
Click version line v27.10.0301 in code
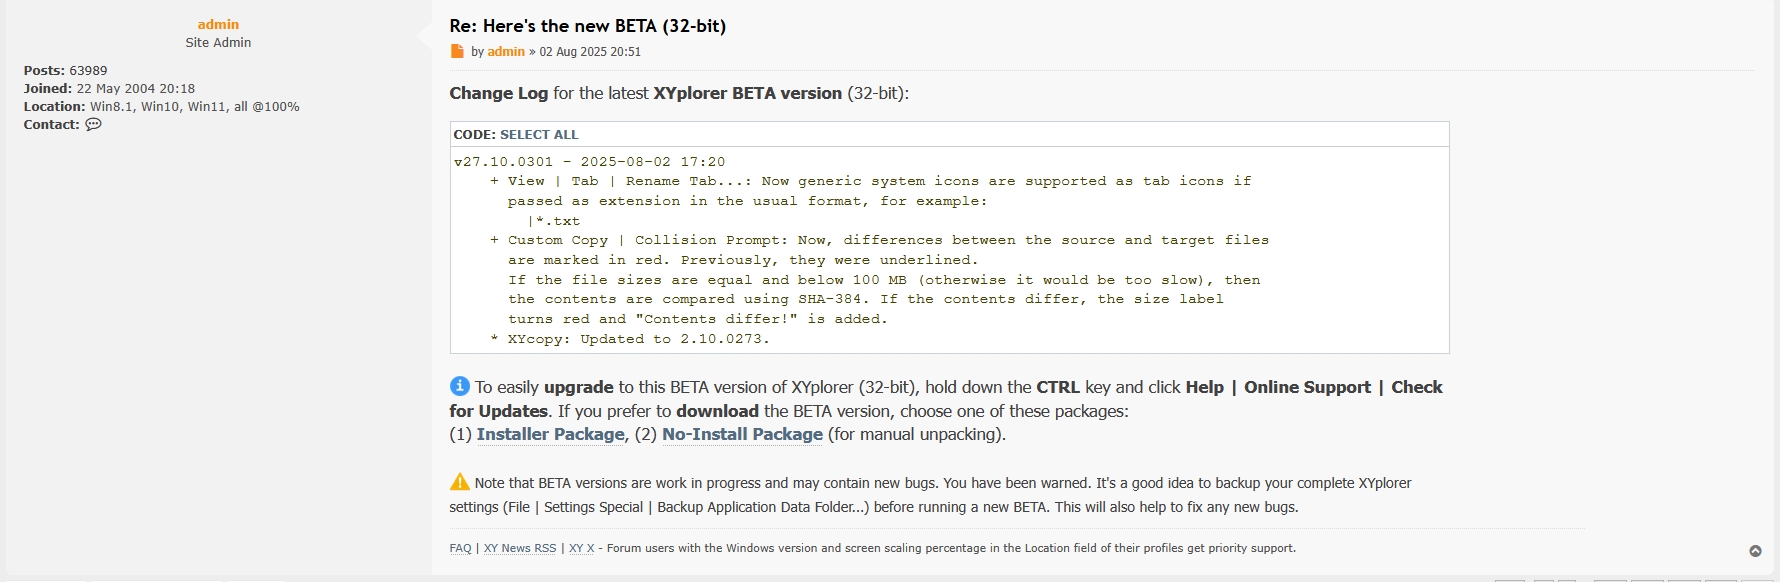(589, 162)
